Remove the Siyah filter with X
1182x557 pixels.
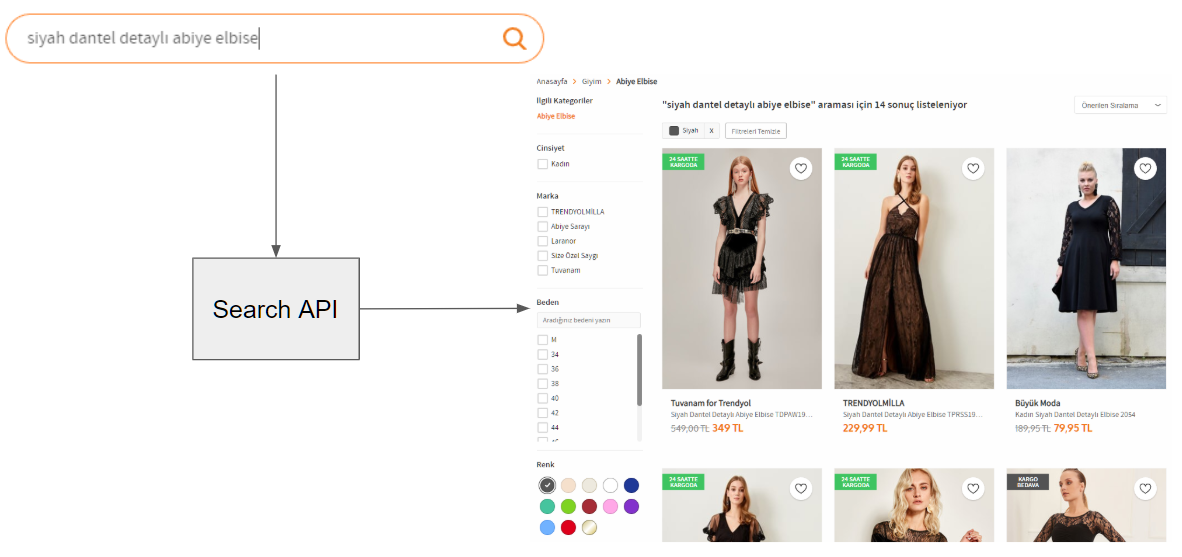point(712,130)
